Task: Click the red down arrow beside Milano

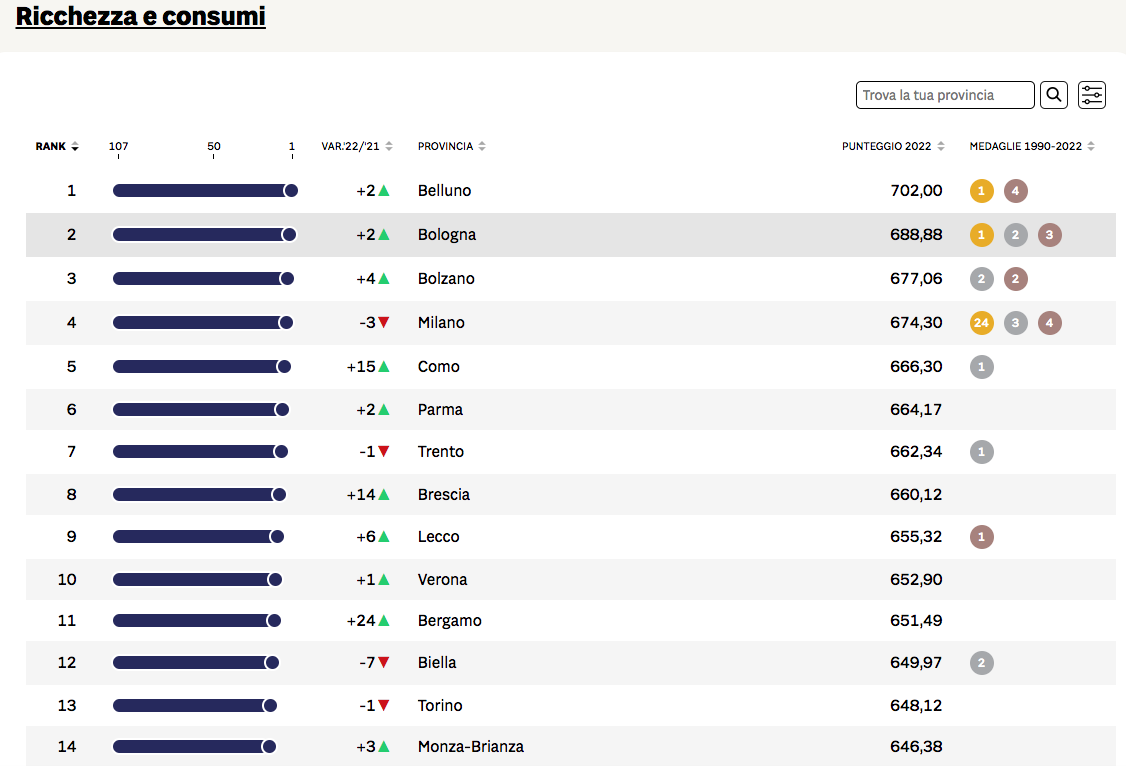Action: point(384,323)
